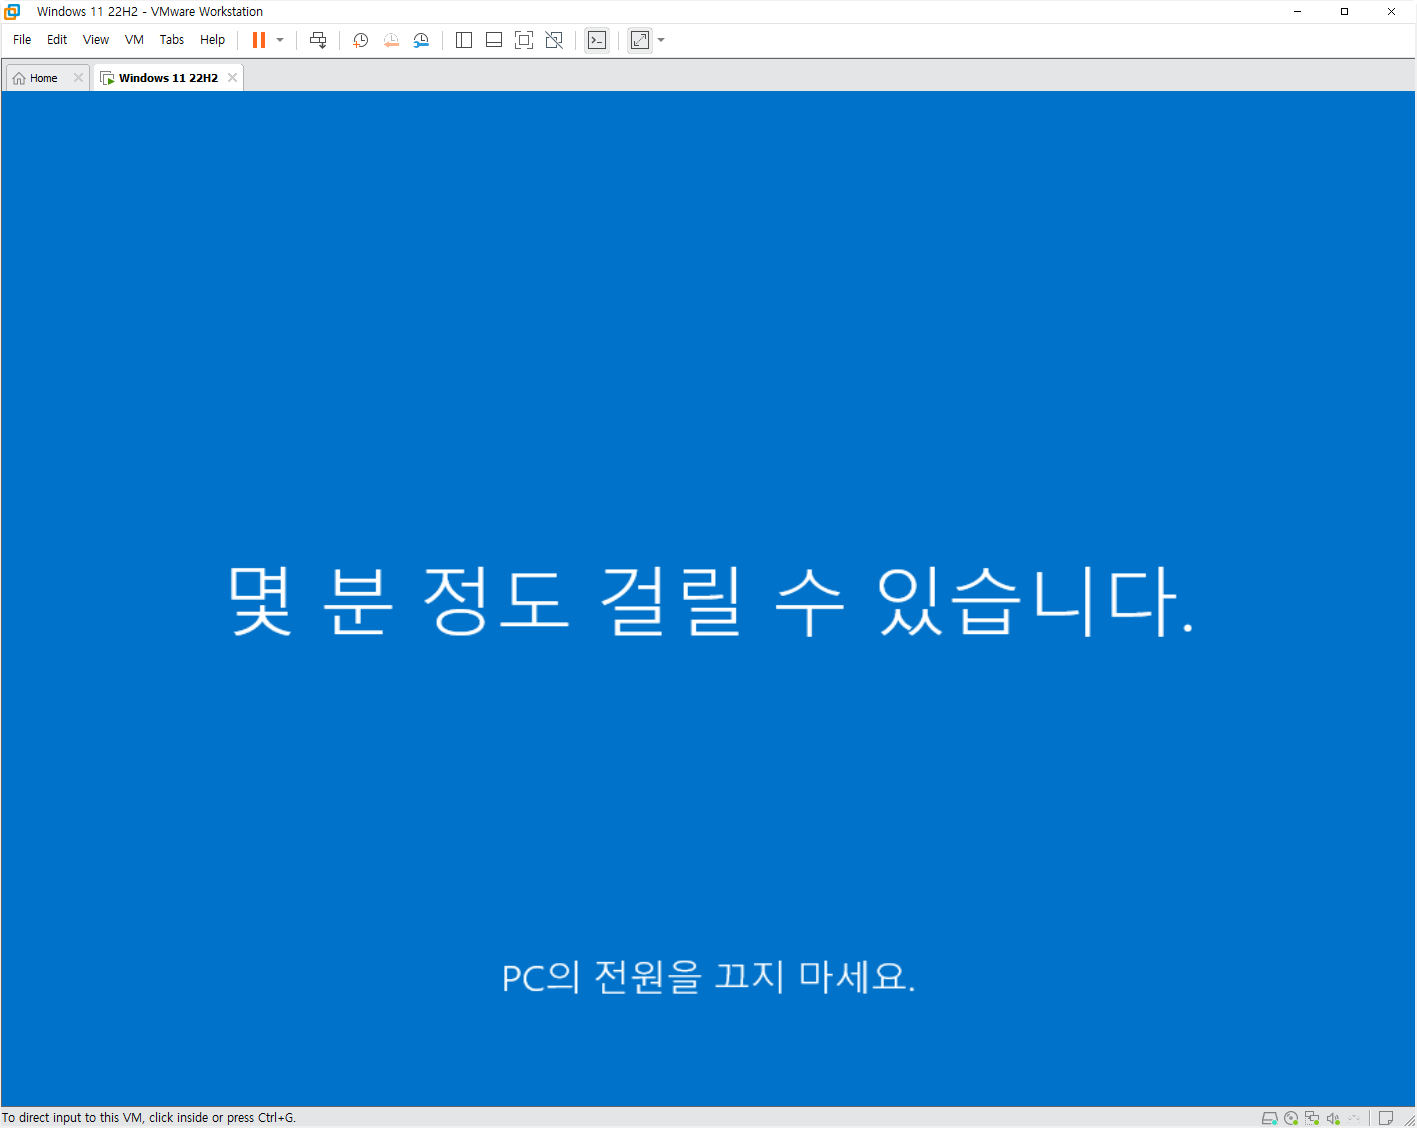Click the VMware Workstation app icon in title bar
This screenshot has width=1417, height=1128.
pyautogui.click(x=12, y=12)
